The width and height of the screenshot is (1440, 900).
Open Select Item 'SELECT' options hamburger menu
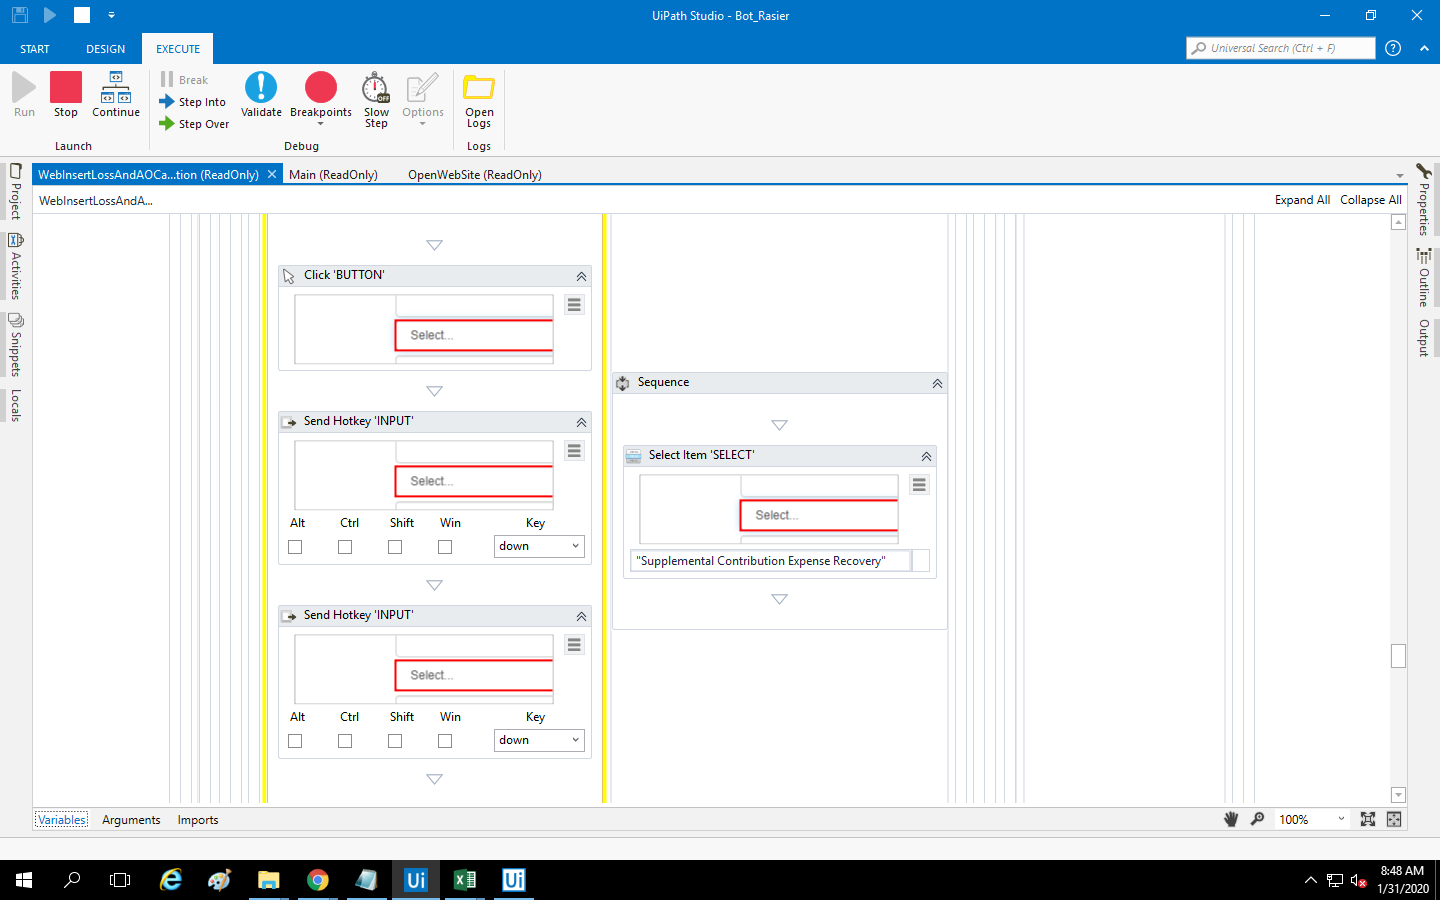pos(919,485)
